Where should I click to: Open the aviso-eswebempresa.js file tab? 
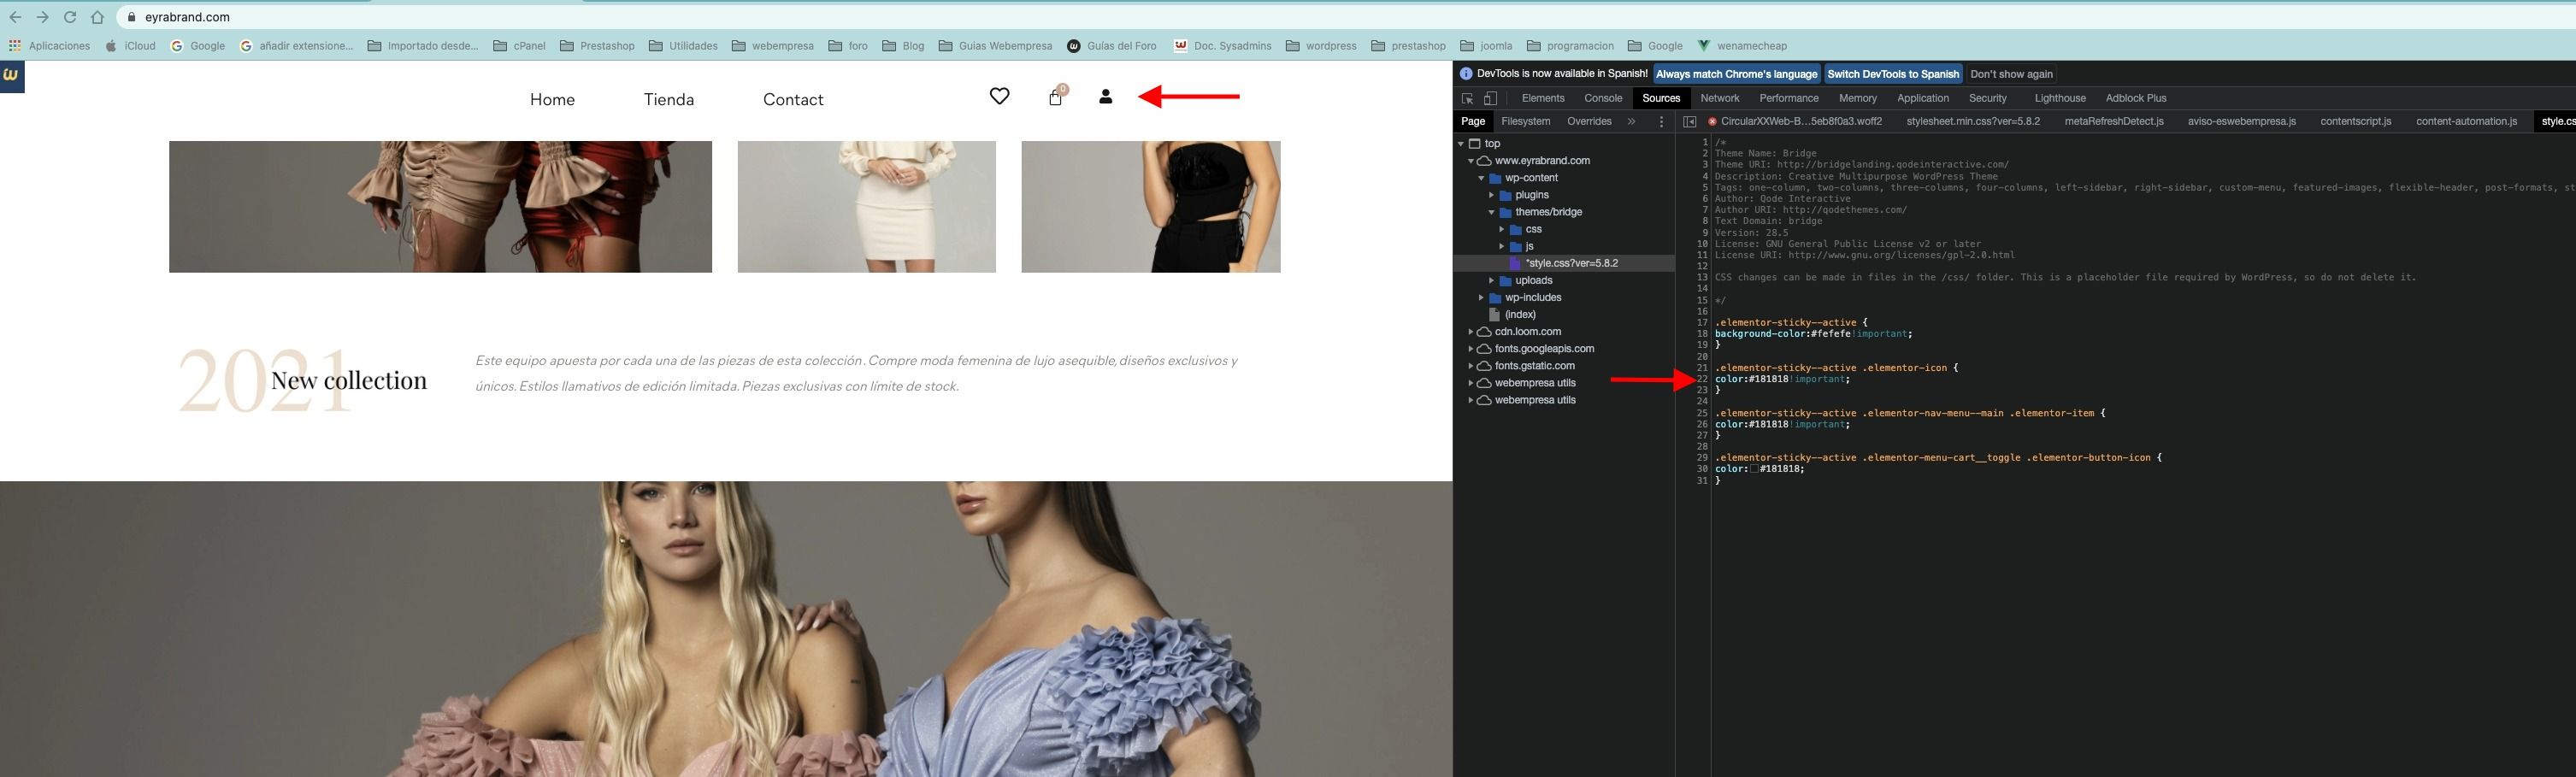pyautogui.click(x=2241, y=121)
